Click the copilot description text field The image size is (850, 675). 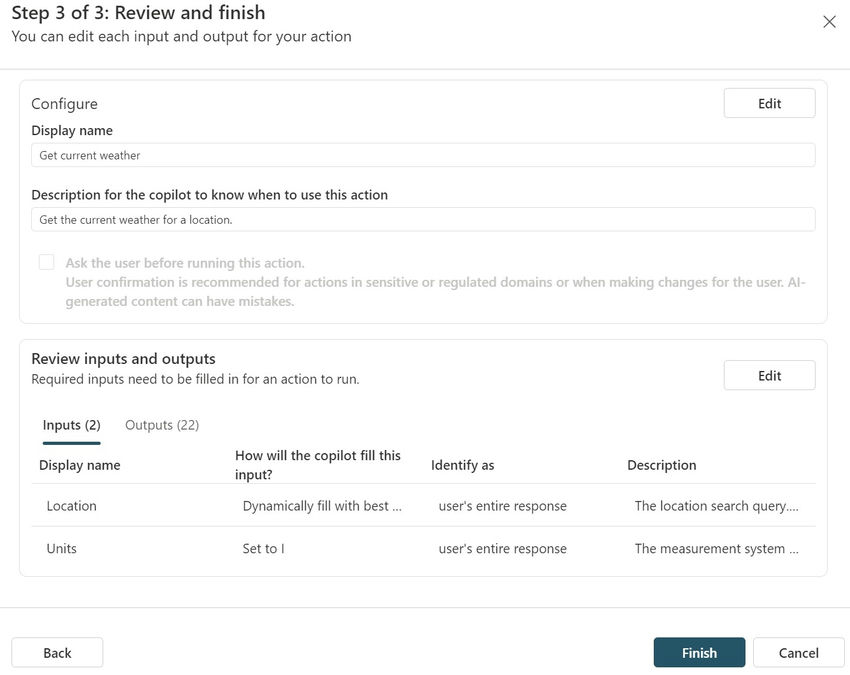point(423,219)
